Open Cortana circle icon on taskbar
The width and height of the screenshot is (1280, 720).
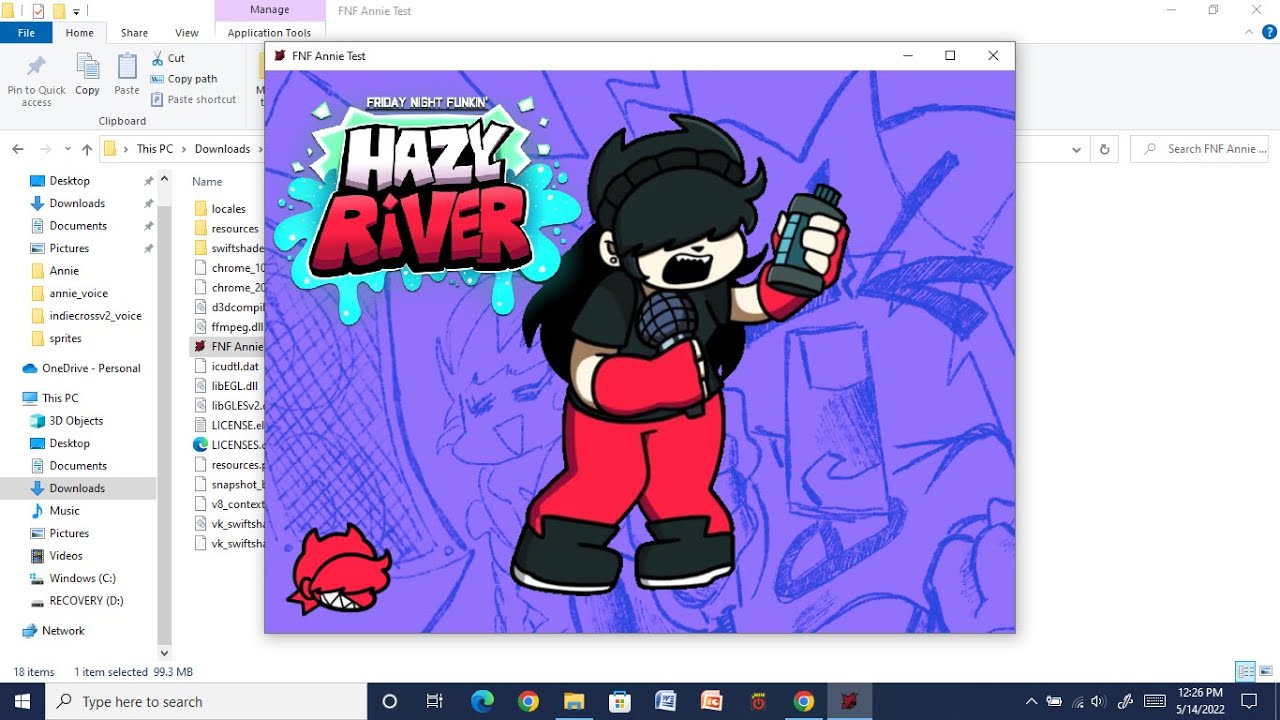(x=390, y=701)
